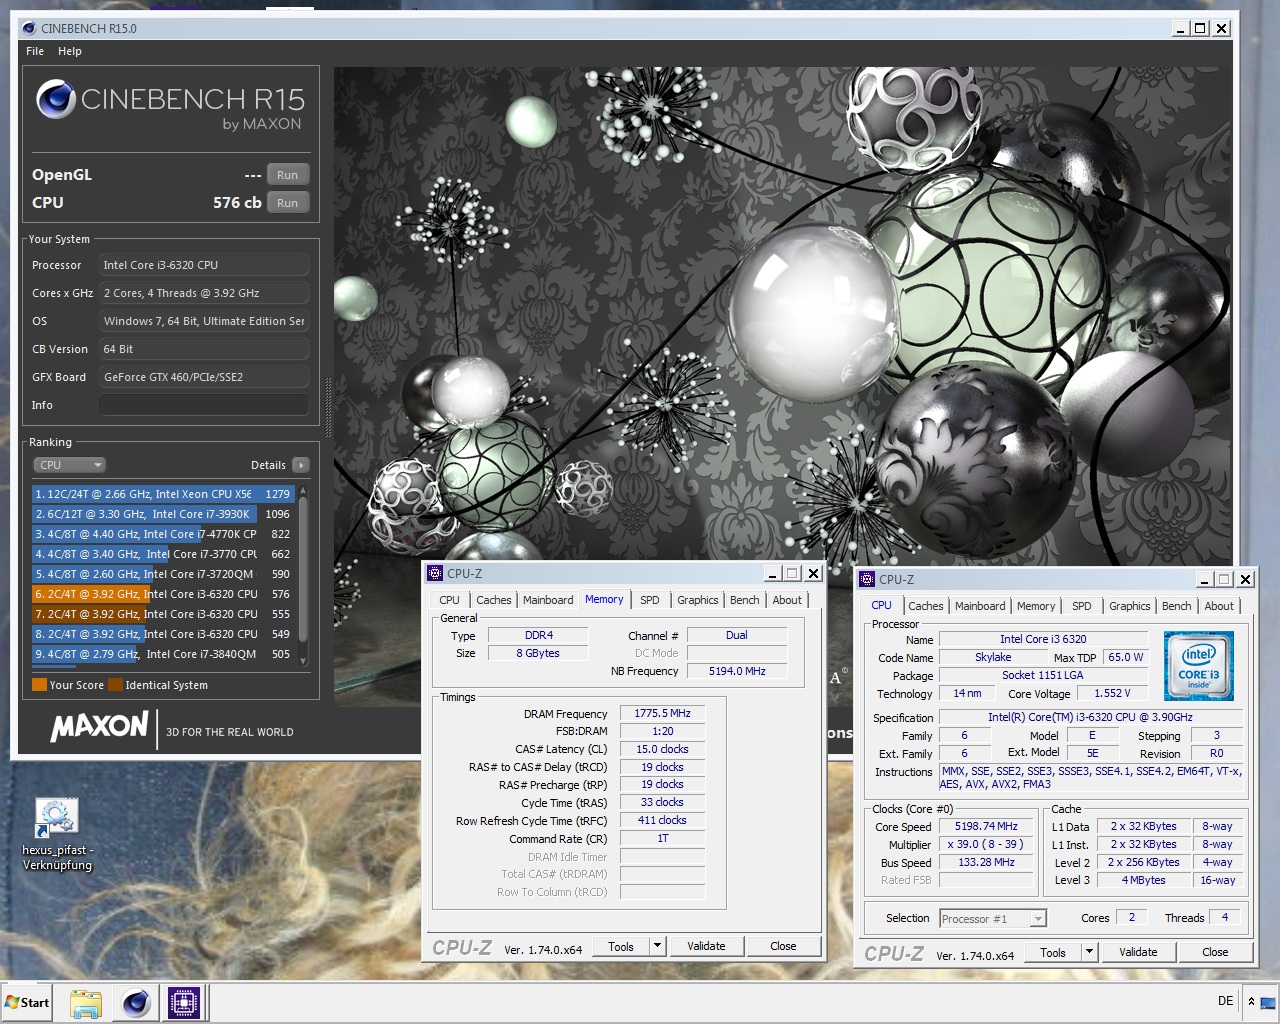Open the File menu in Cinebench
This screenshot has width=1280, height=1024.
35,51
